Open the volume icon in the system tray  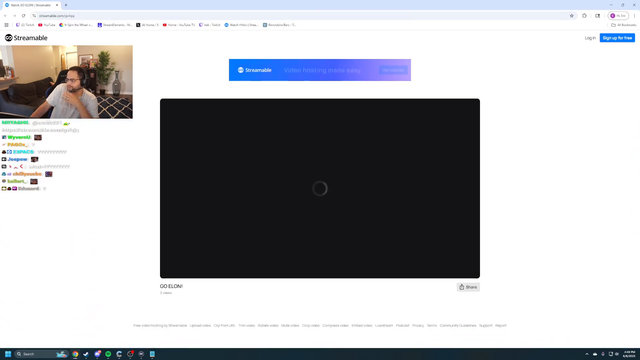pyautogui.click(x=617, y=354)
